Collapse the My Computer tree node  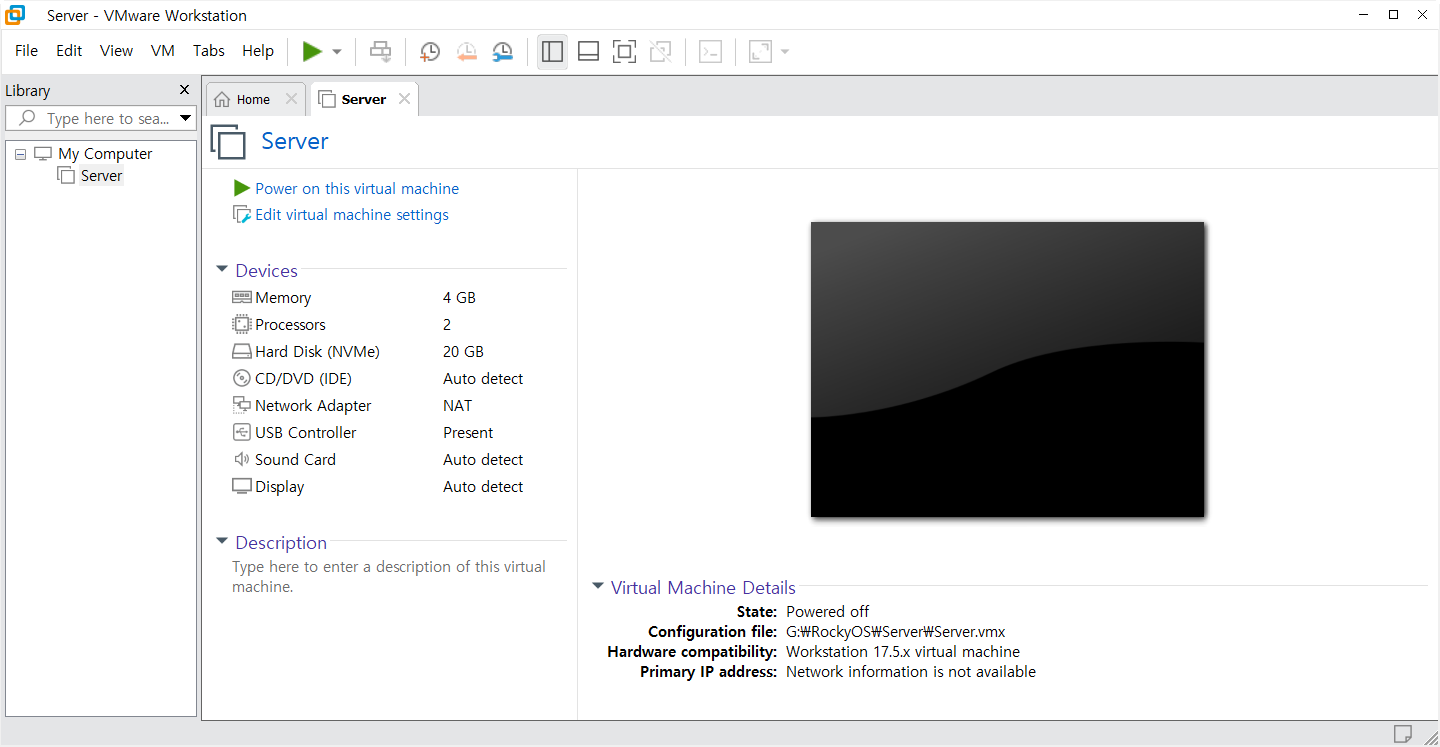[20, 154]
